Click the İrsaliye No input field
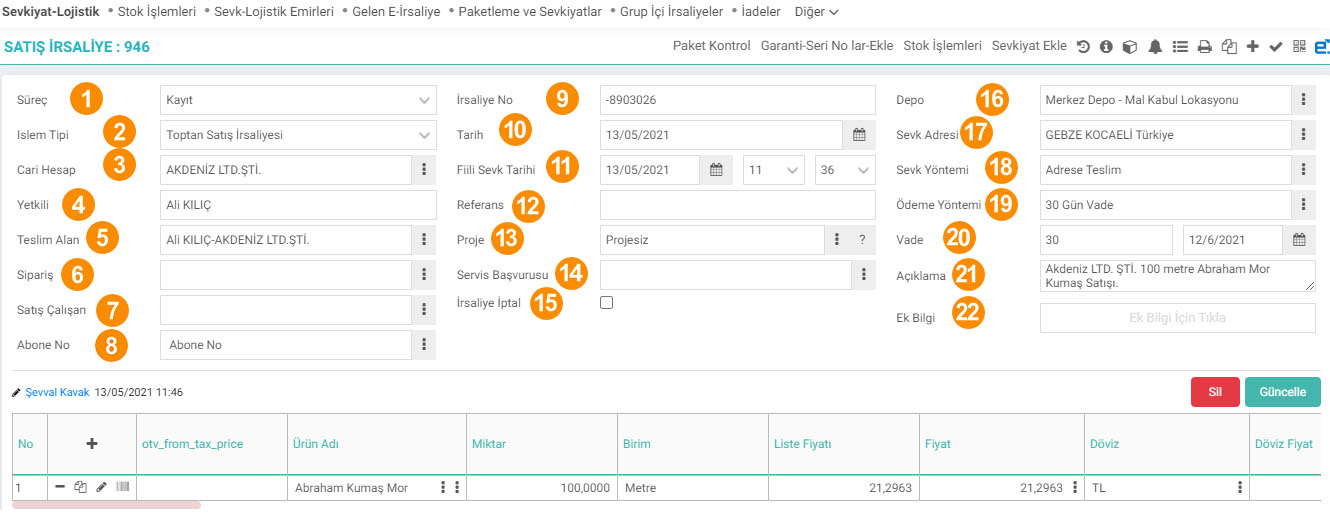Image resolution: width=1330 pixels, height=532 pixels. [738, 99]
